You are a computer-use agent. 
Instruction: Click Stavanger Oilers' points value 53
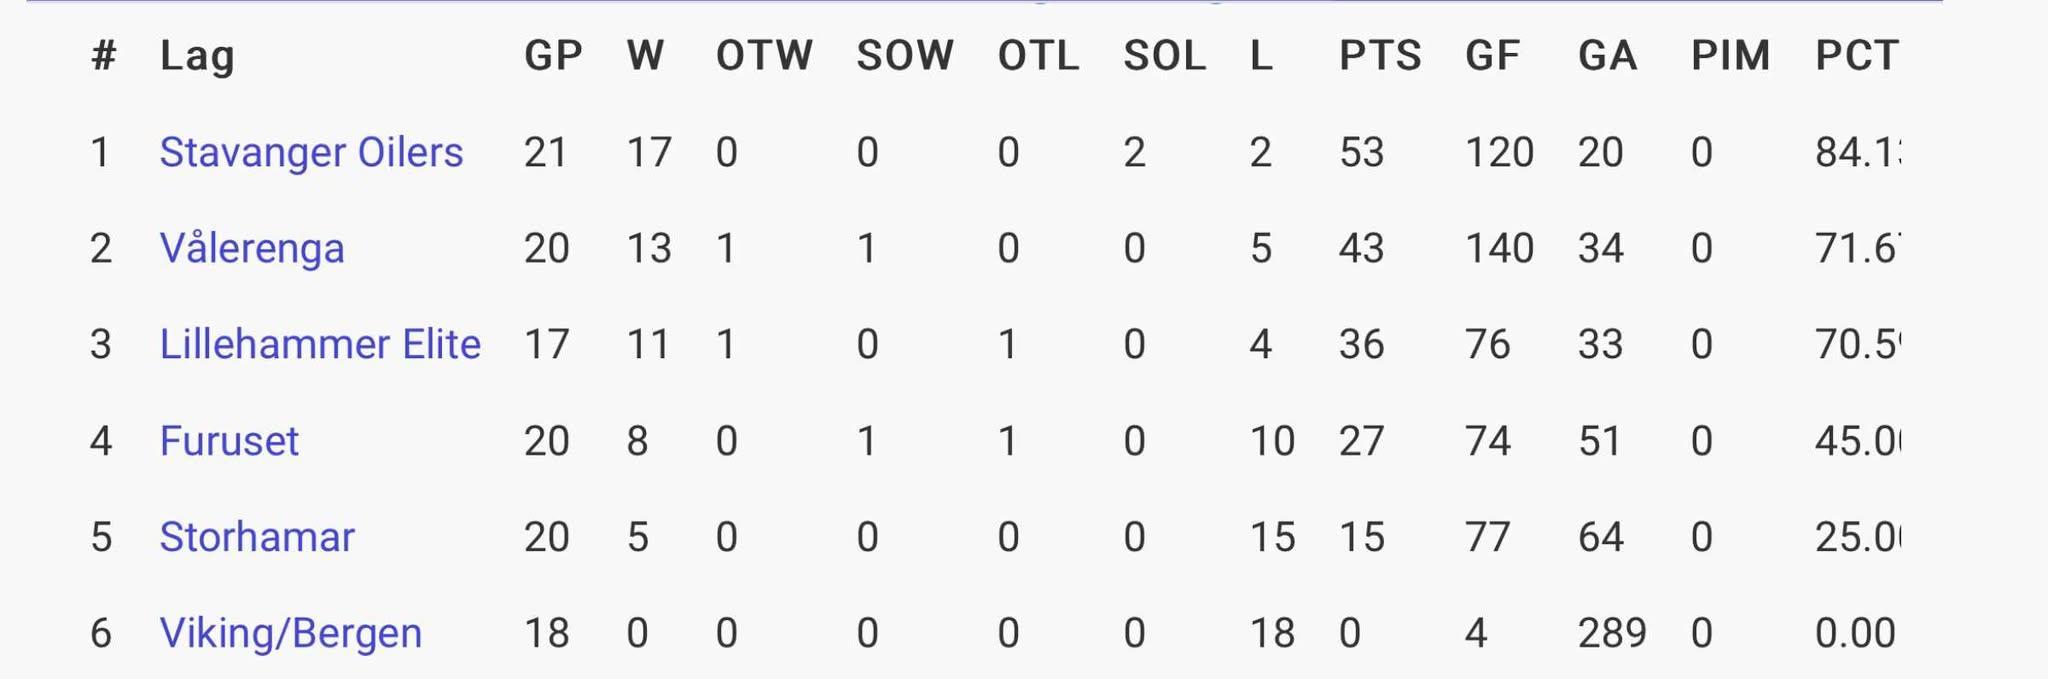(x=1361, y=153)
